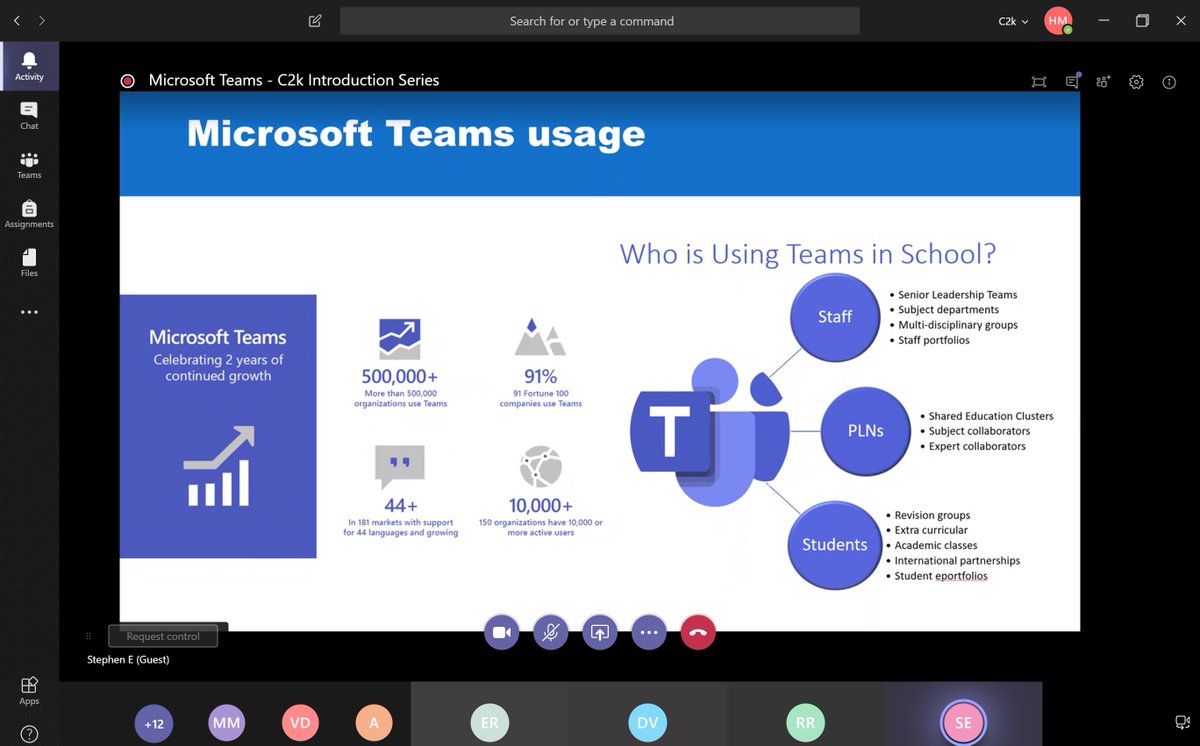1200x746 pixels.
Task: Open Assignments in the left sidebar
Action: click(x=29, y=213)
